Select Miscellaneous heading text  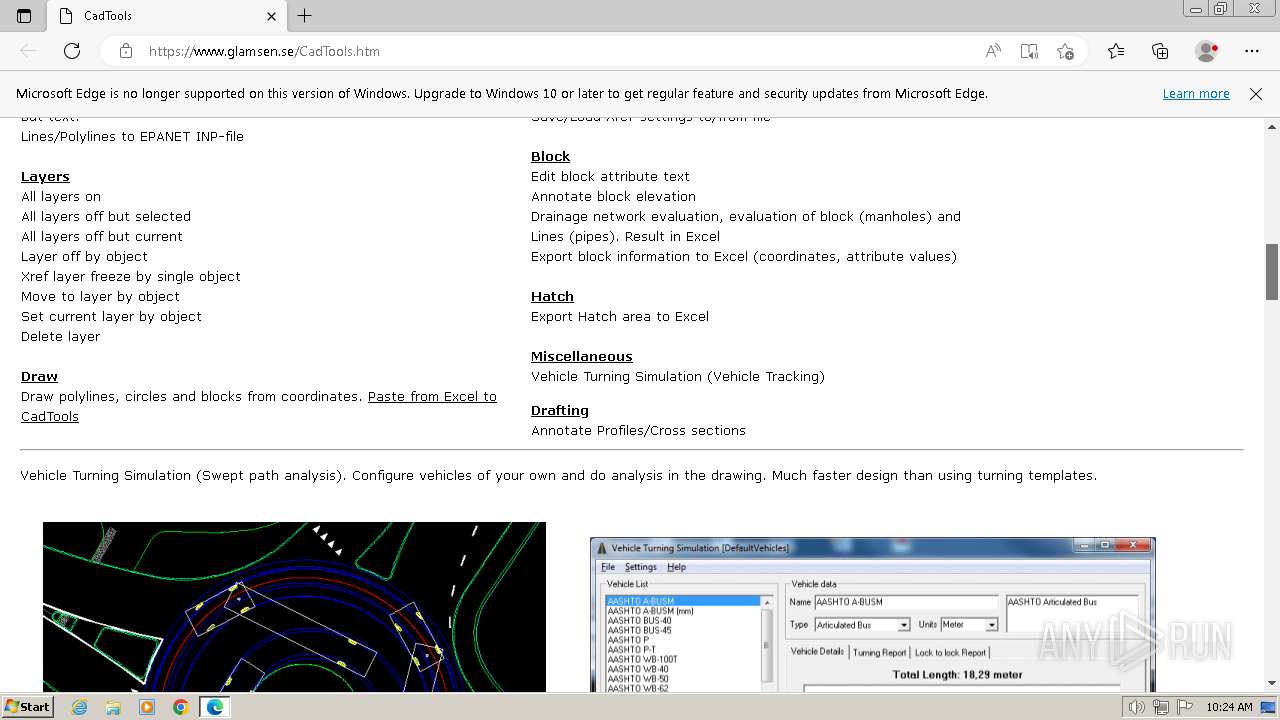tap(582, 356)
